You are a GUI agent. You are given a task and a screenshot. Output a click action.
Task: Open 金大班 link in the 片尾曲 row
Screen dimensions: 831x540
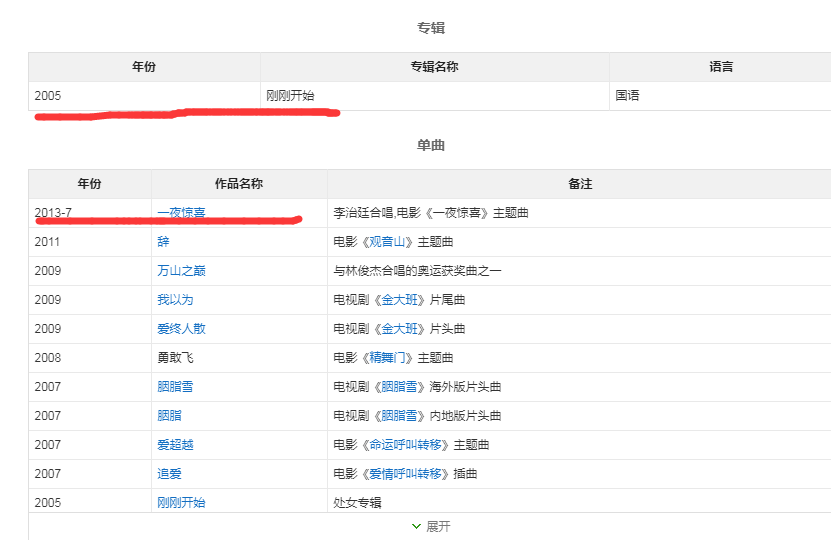coord(399,299)
